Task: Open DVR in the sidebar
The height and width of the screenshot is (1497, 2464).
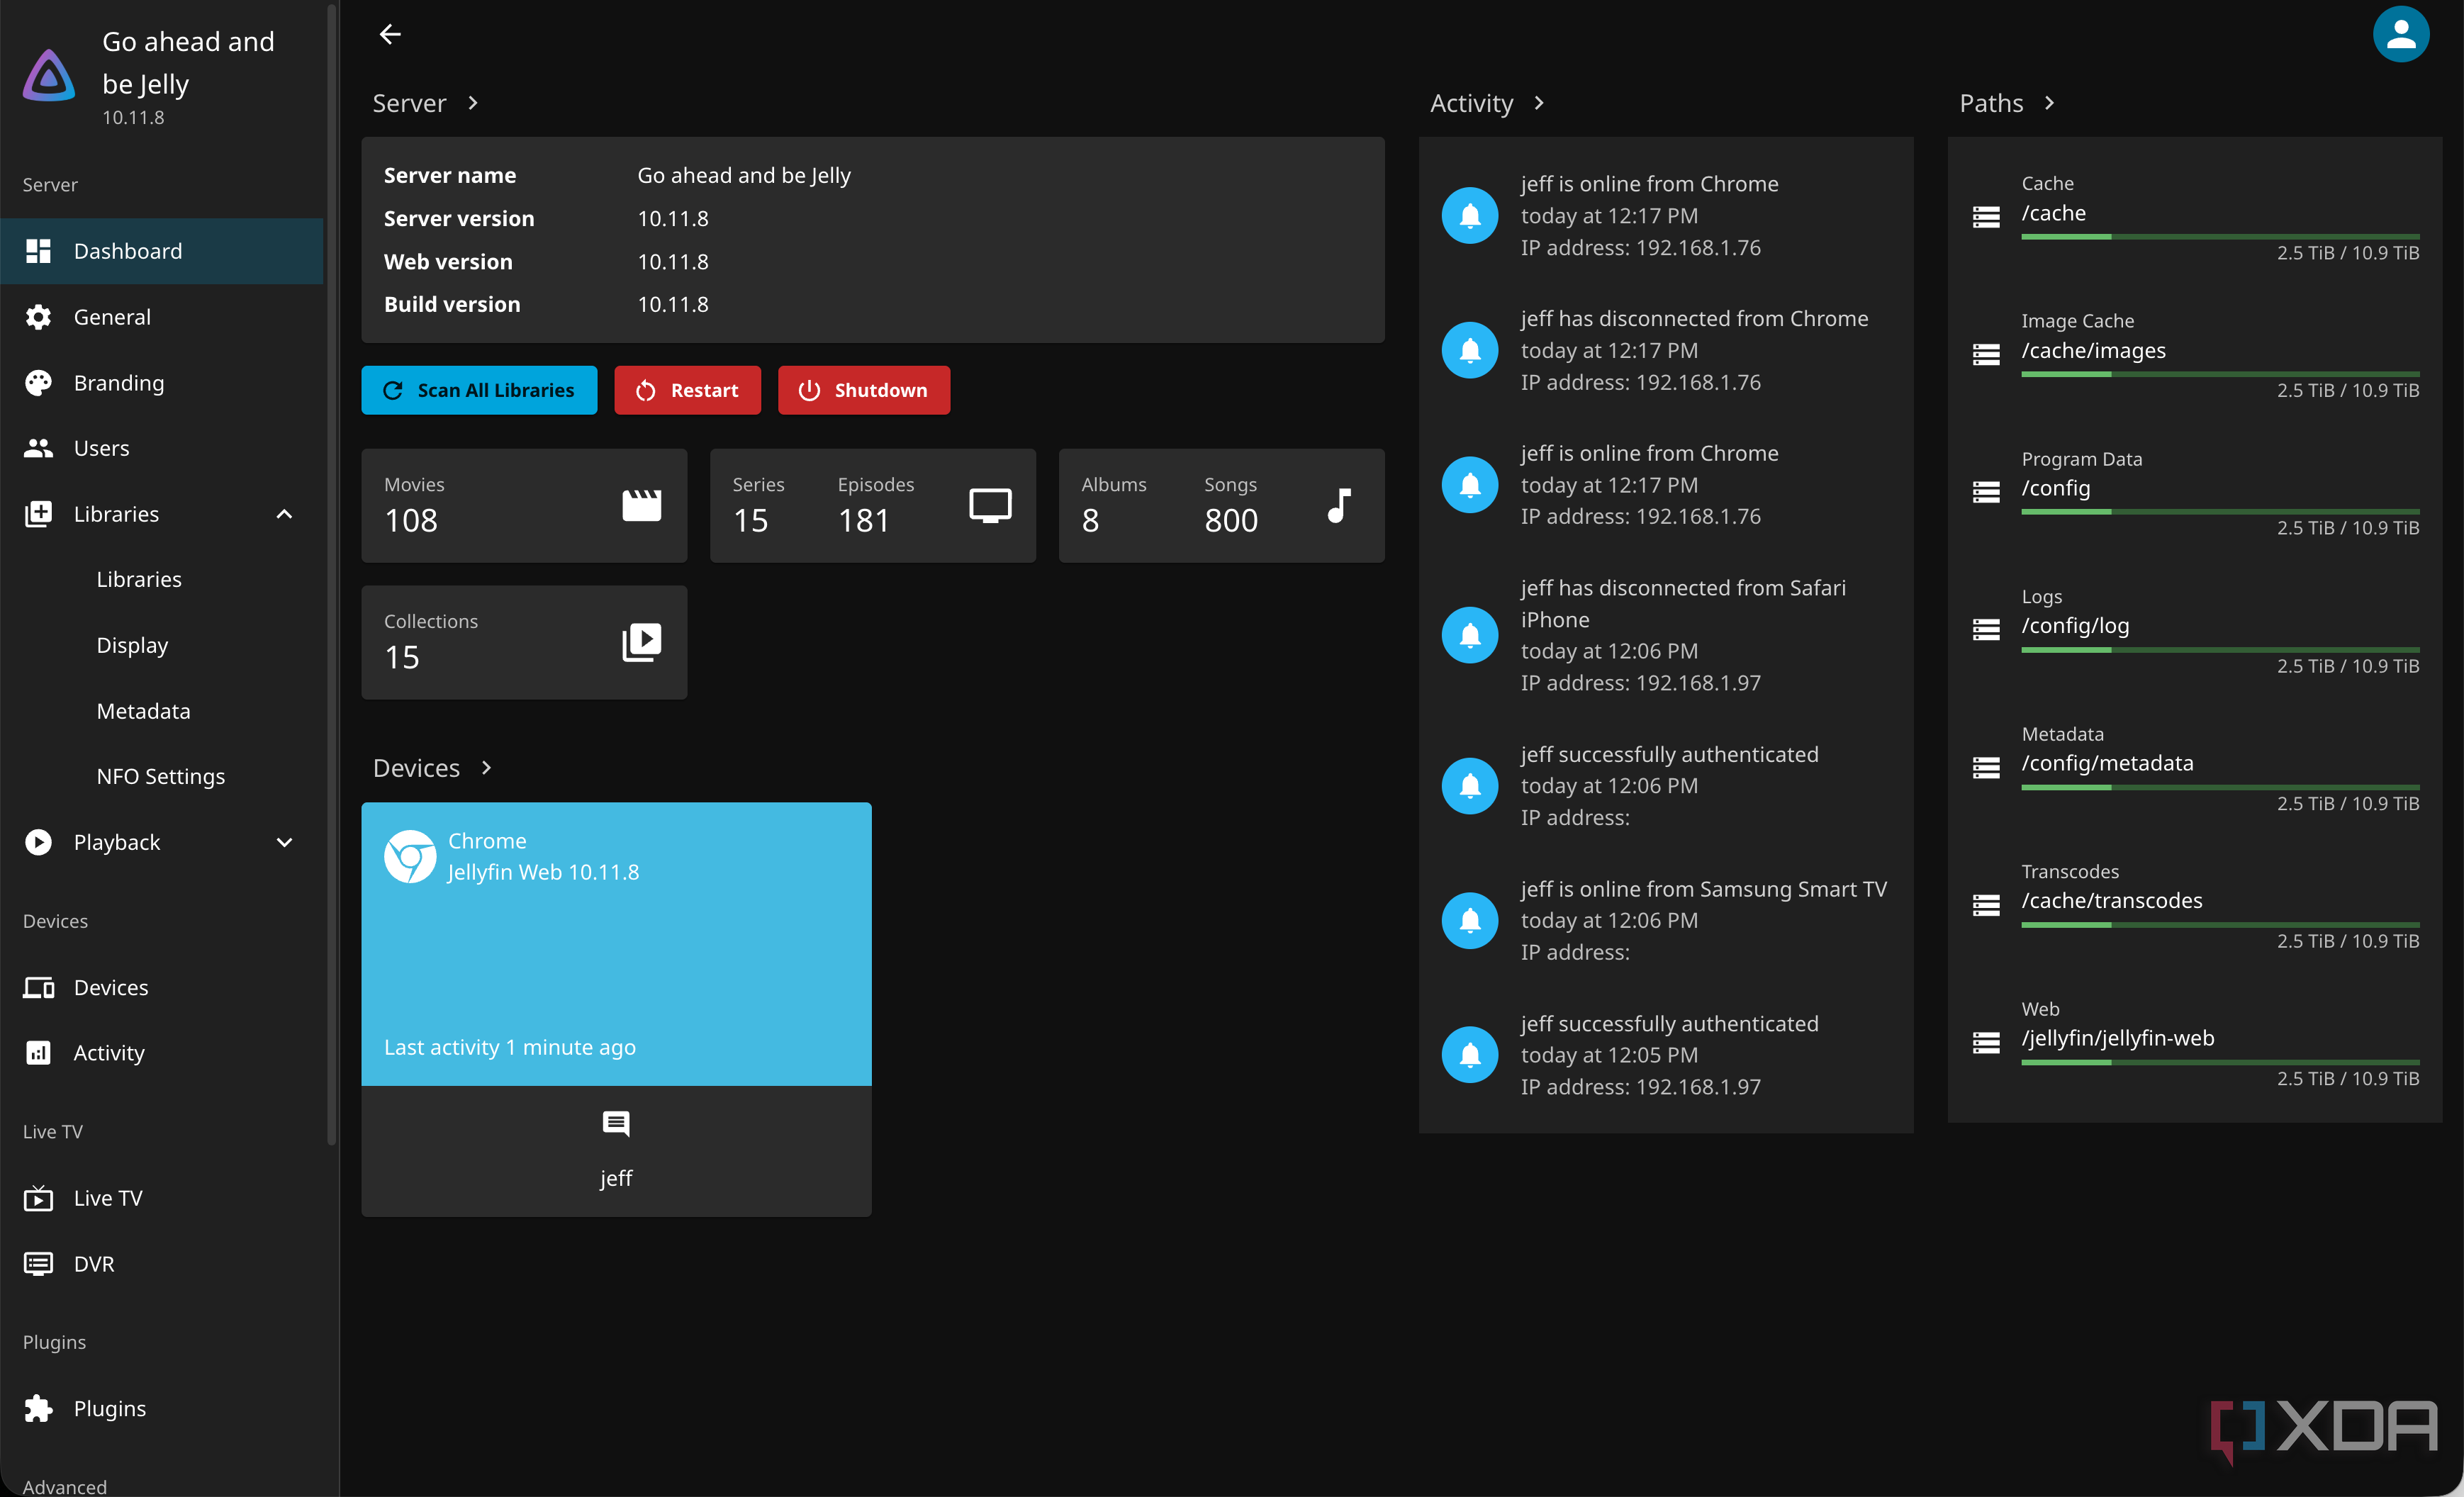Action: pos(161,1264)
